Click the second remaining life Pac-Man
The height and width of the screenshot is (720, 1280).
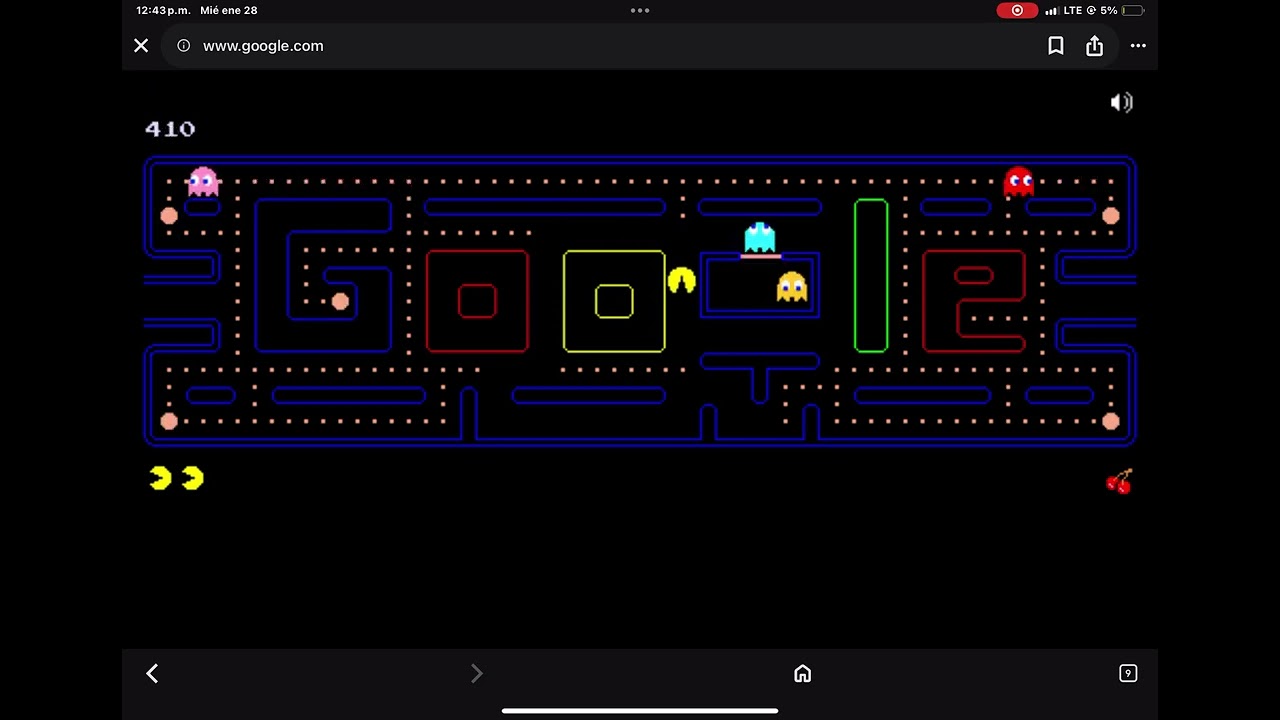pos(193,479)
